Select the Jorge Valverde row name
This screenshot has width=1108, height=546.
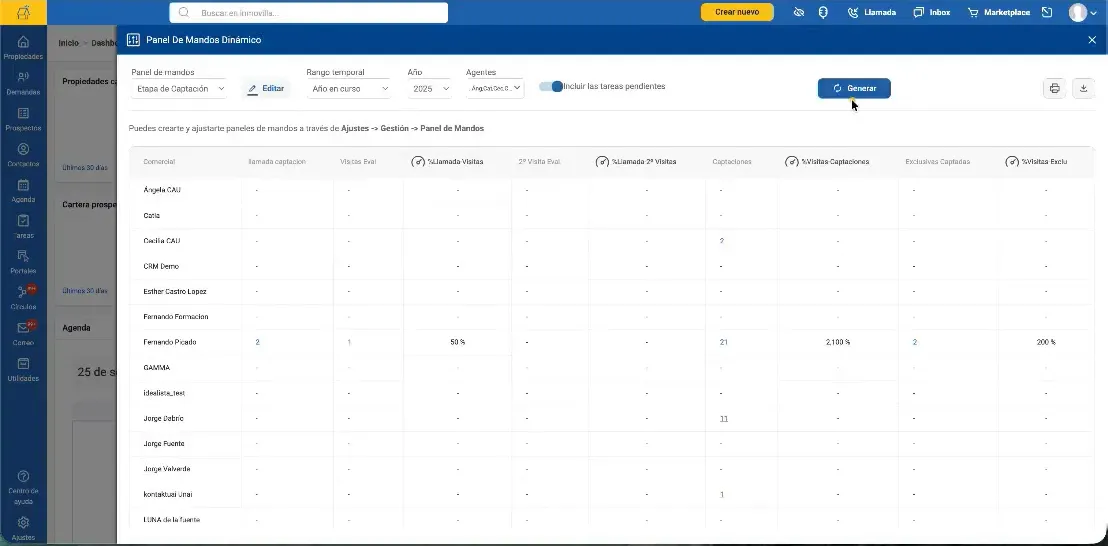[167, 469]
